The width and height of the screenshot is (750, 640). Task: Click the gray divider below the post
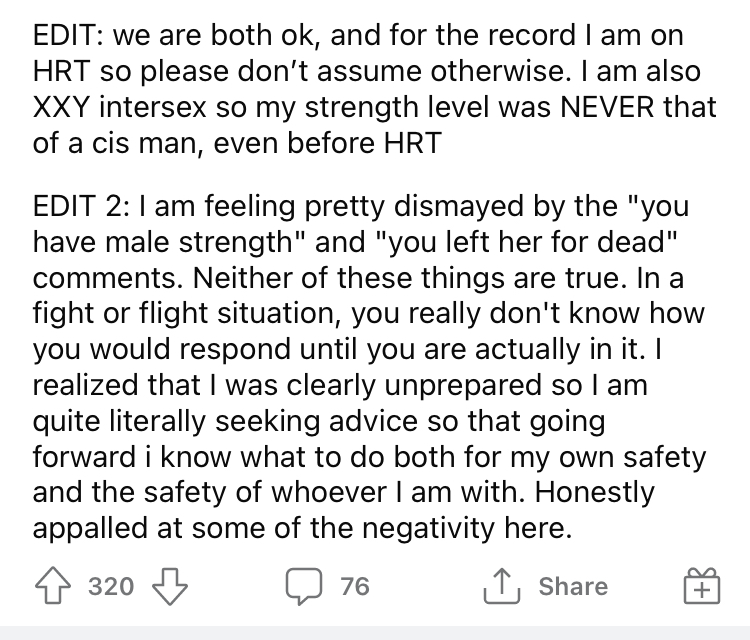click(375, 632)
